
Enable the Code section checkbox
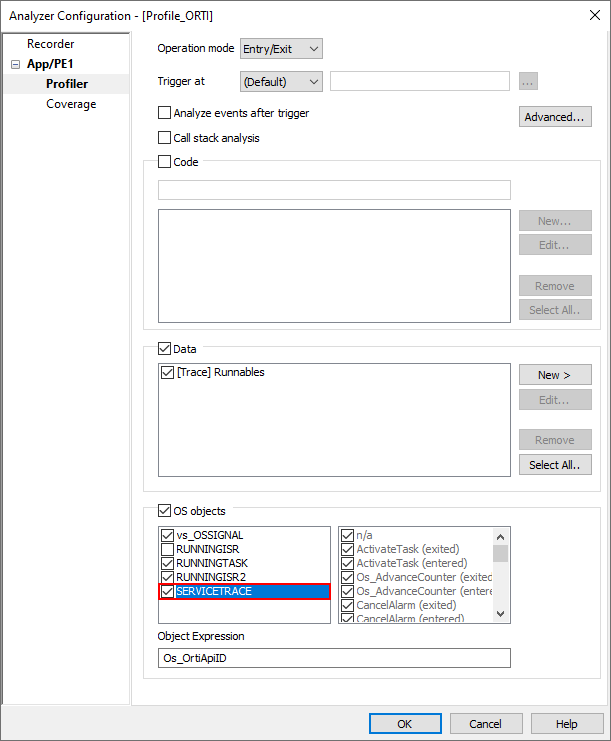(165, 162)
